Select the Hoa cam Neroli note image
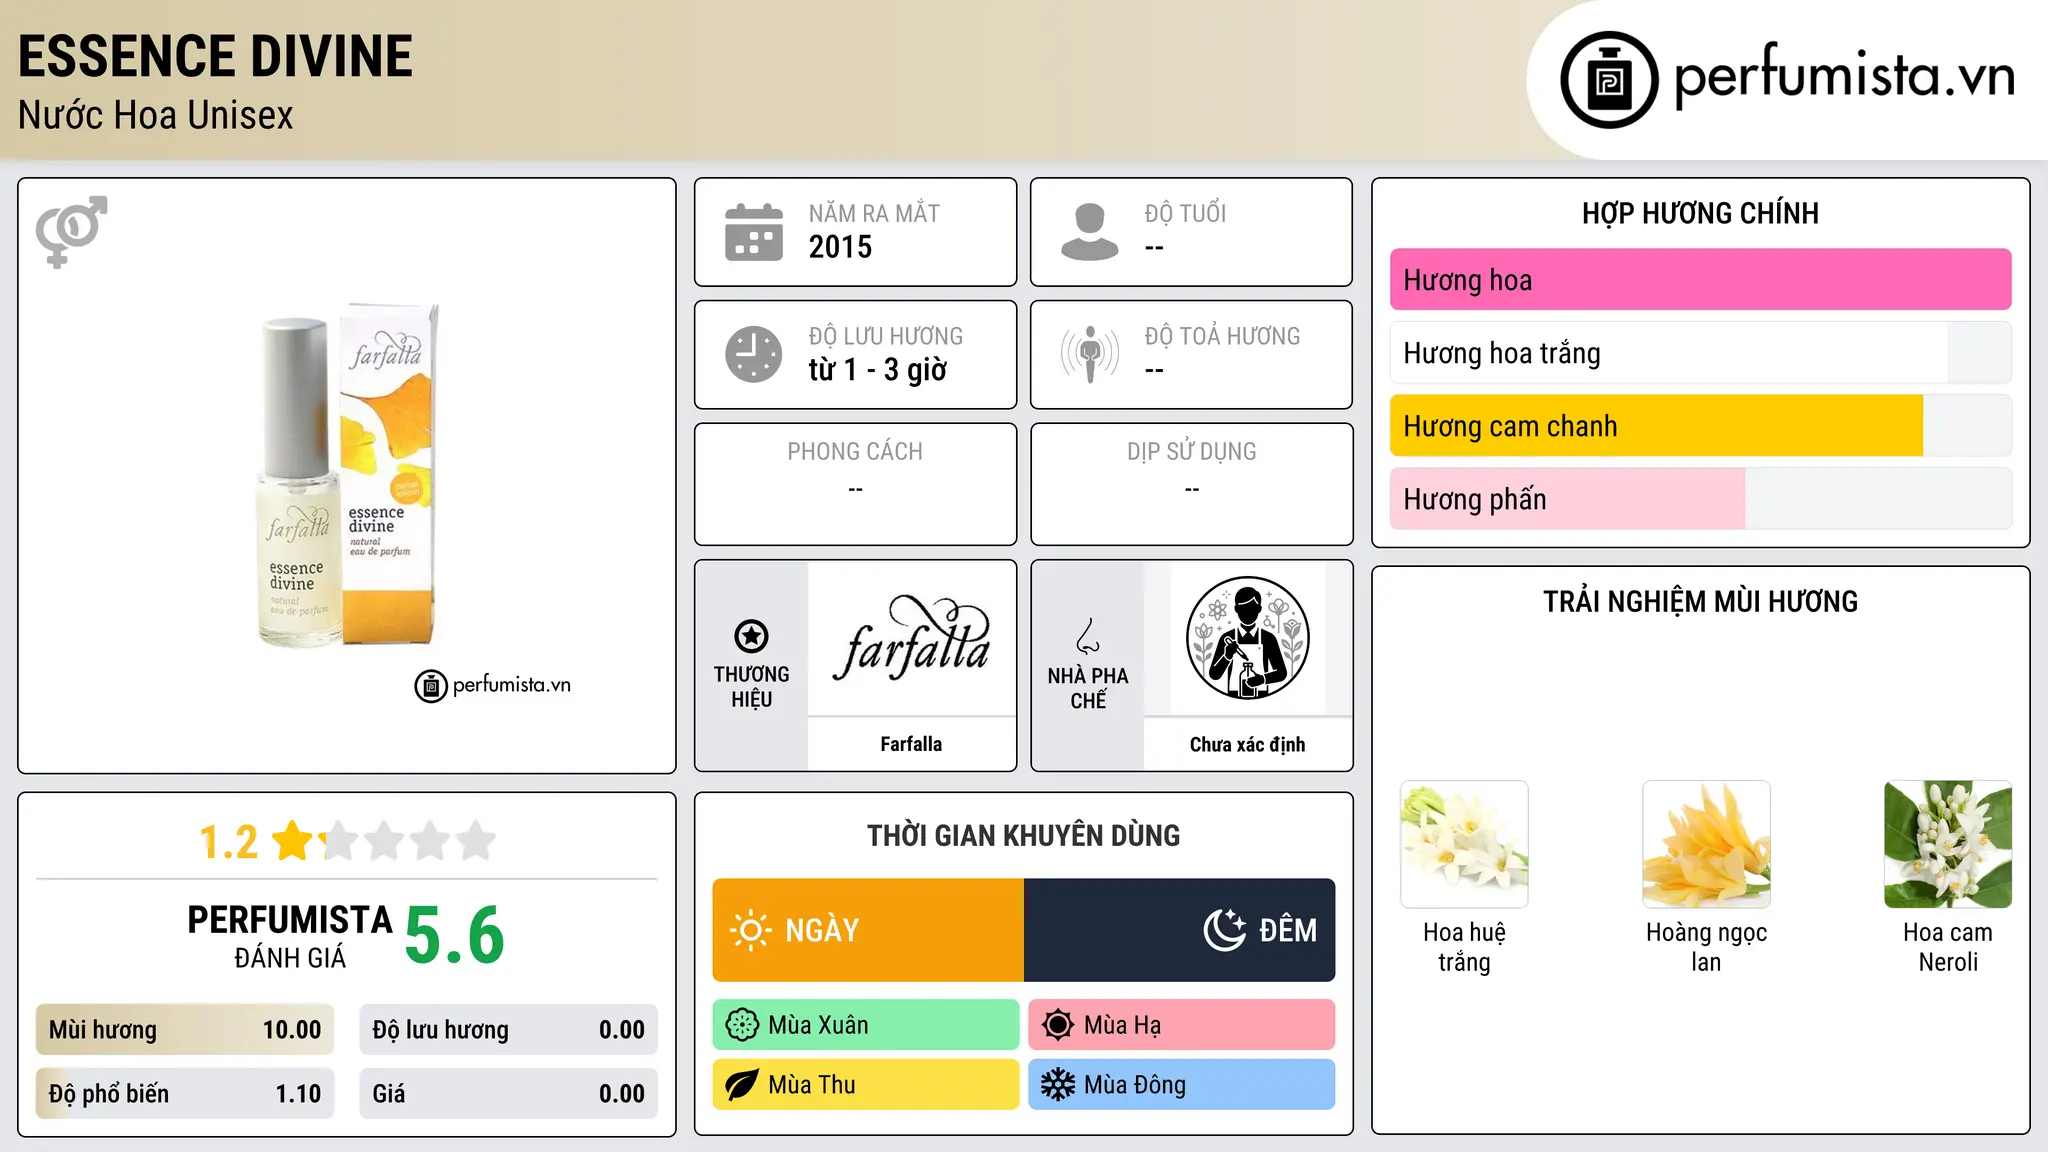The width and height of the screenshot is (2048, 1152). pyautogui.click(x=1948, y=844)
